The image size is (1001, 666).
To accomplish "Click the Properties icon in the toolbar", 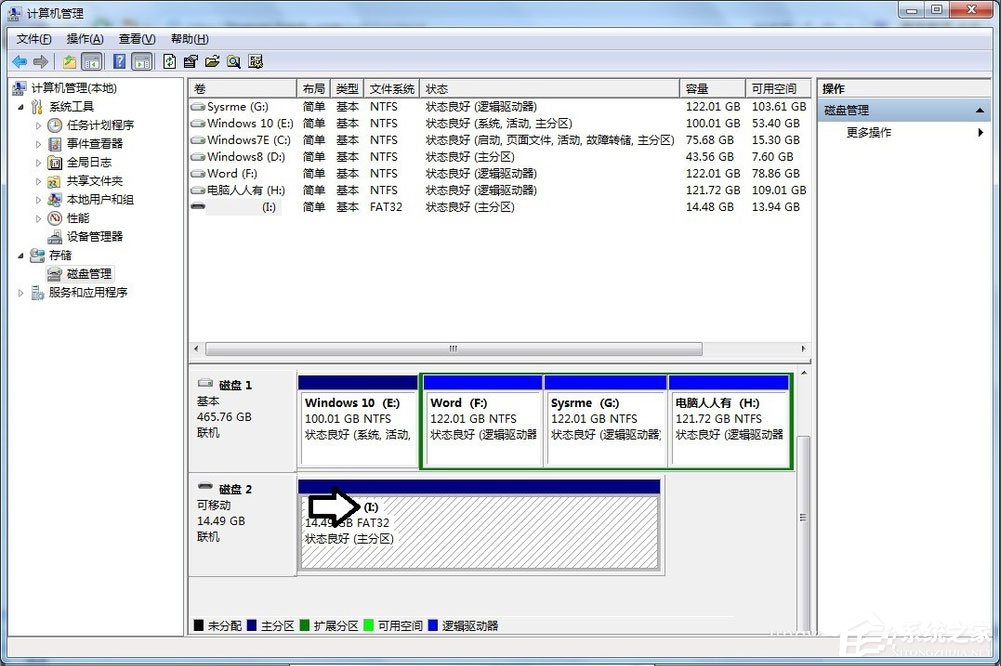I will [x=189, y=61].
